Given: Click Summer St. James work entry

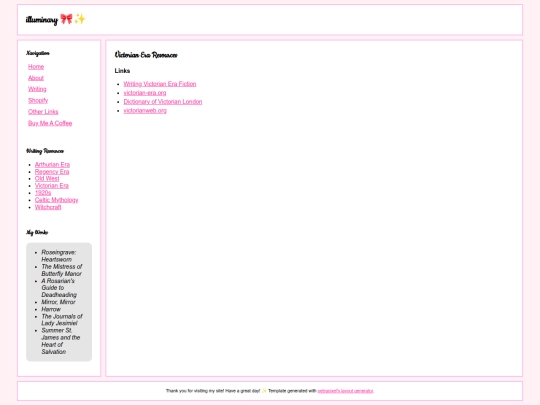Looking at the screenshot, I should 61,341.
